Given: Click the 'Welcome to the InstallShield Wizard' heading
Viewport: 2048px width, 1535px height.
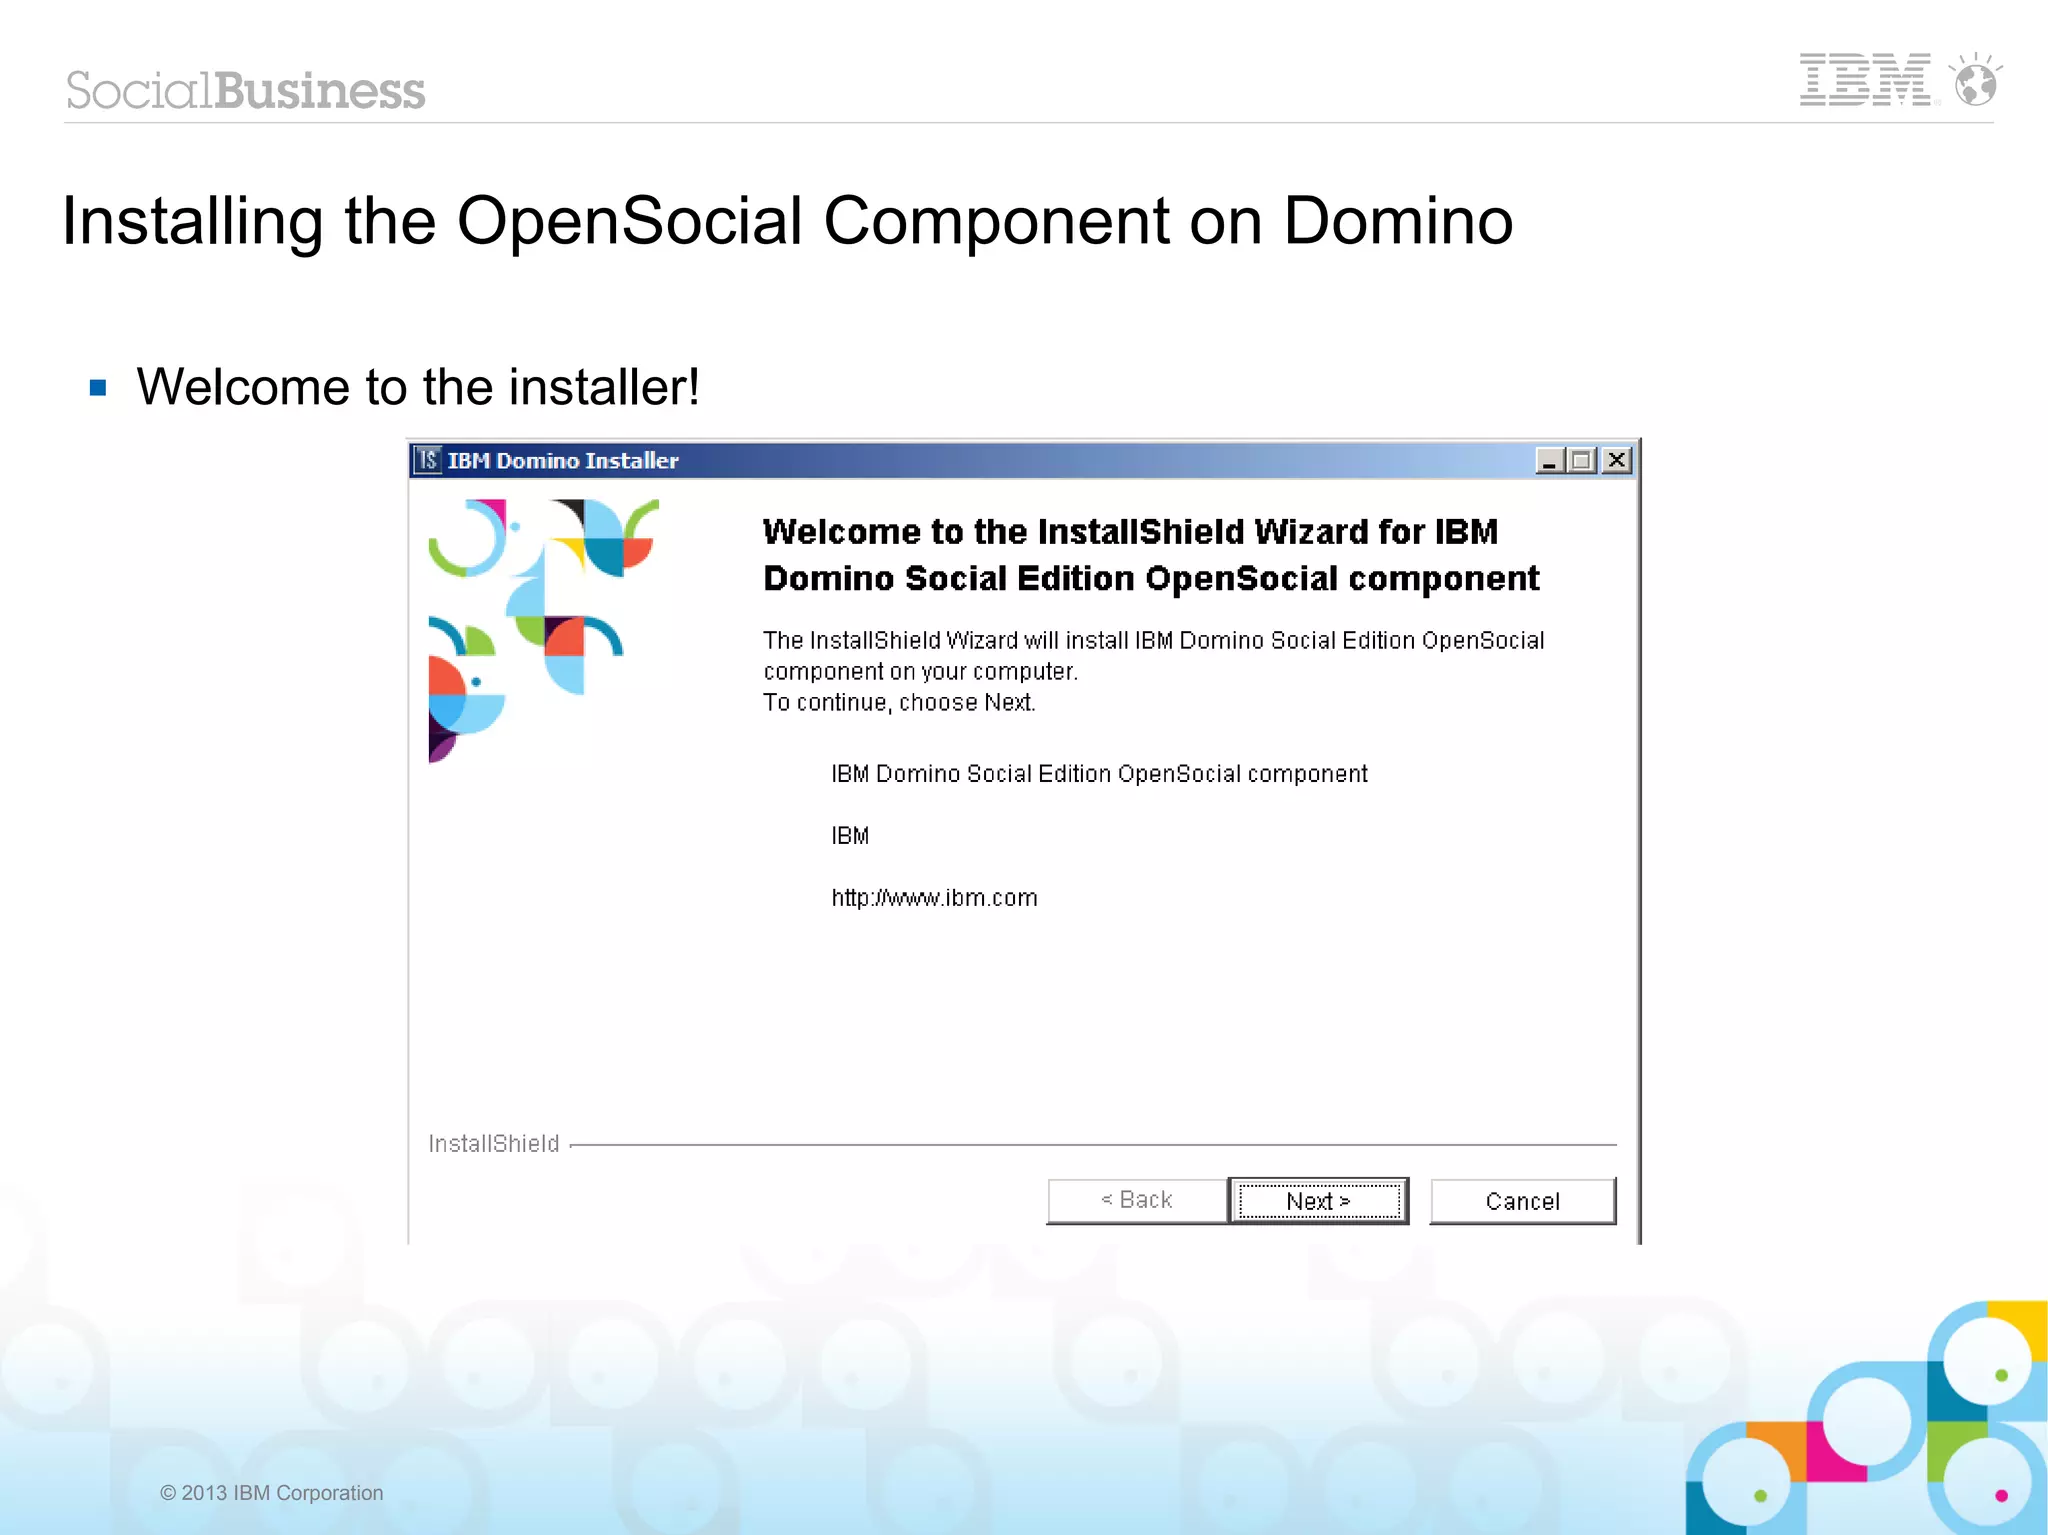Looking at the screenshot, I should pyautogui.click(x=1151, y=555).
